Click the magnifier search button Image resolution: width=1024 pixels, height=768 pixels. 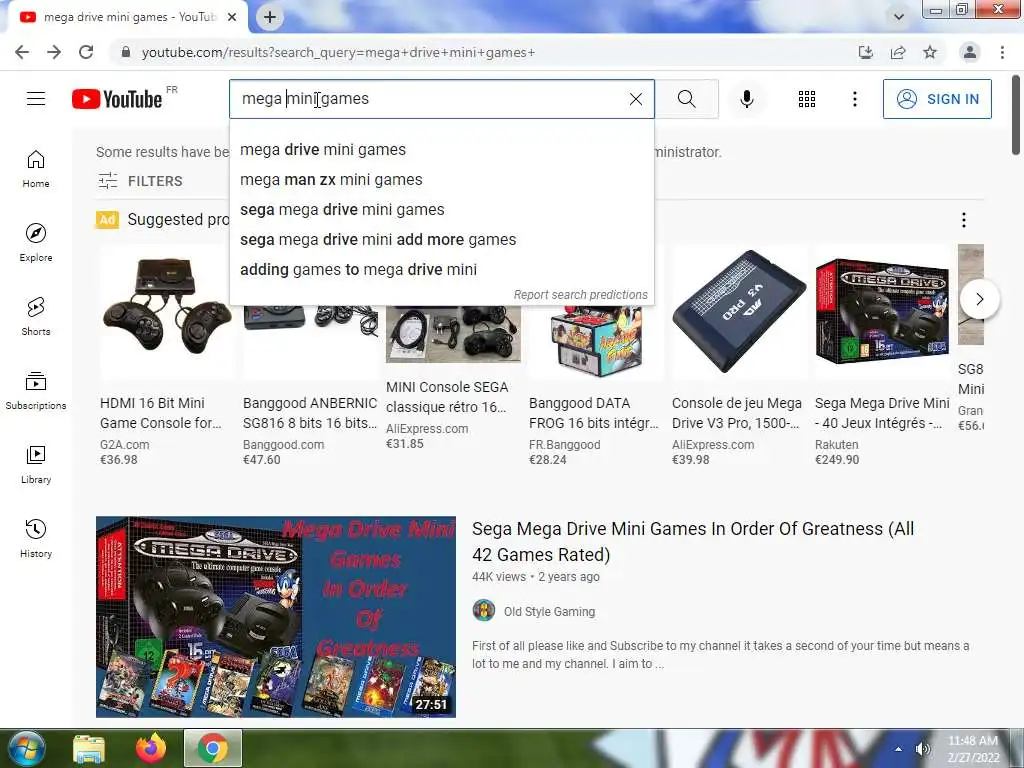686,99
